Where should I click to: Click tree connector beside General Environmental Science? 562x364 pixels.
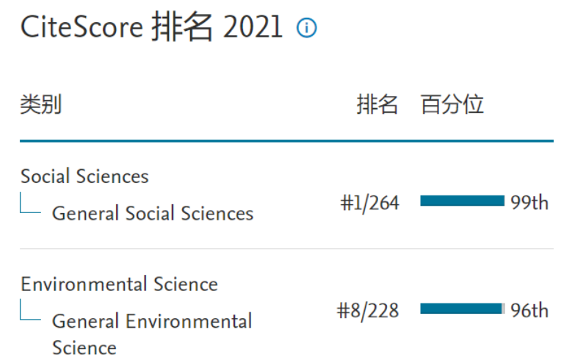[30, 310]
